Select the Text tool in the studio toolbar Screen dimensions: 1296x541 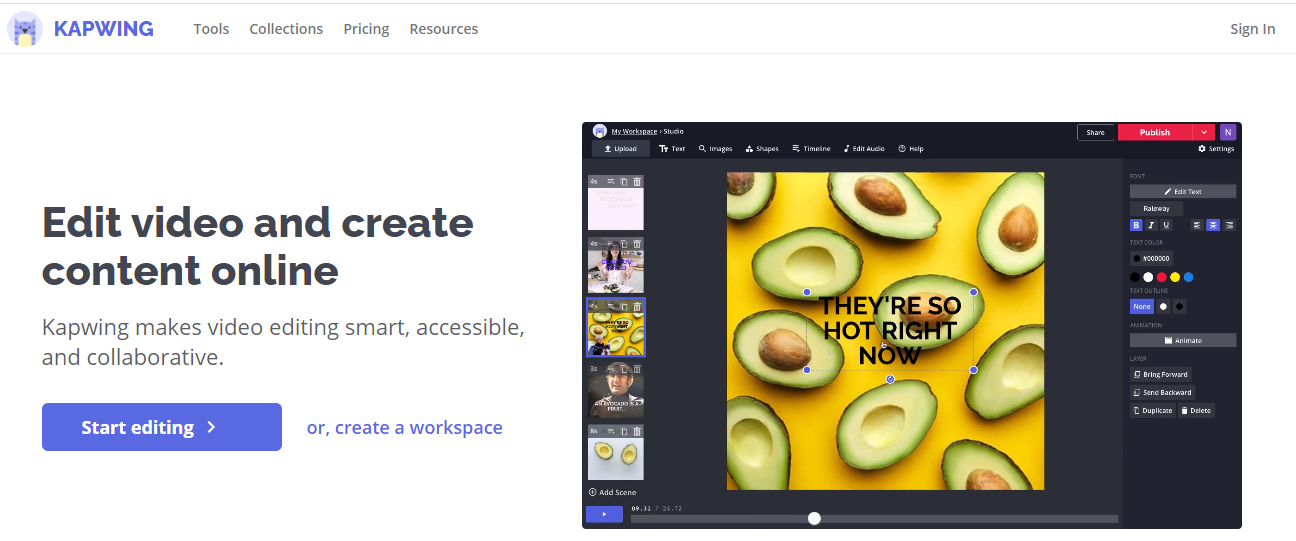[672, 148]
